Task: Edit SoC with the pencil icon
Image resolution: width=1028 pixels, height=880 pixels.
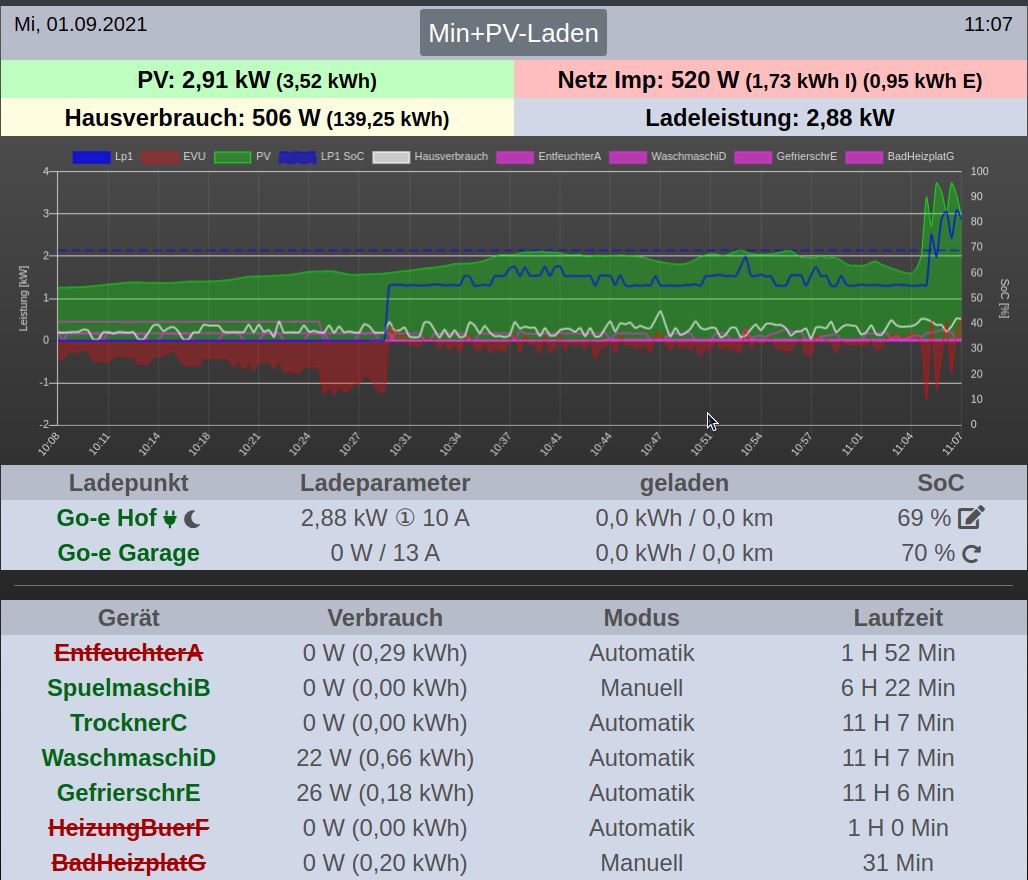Action: (x=971, y=518)
